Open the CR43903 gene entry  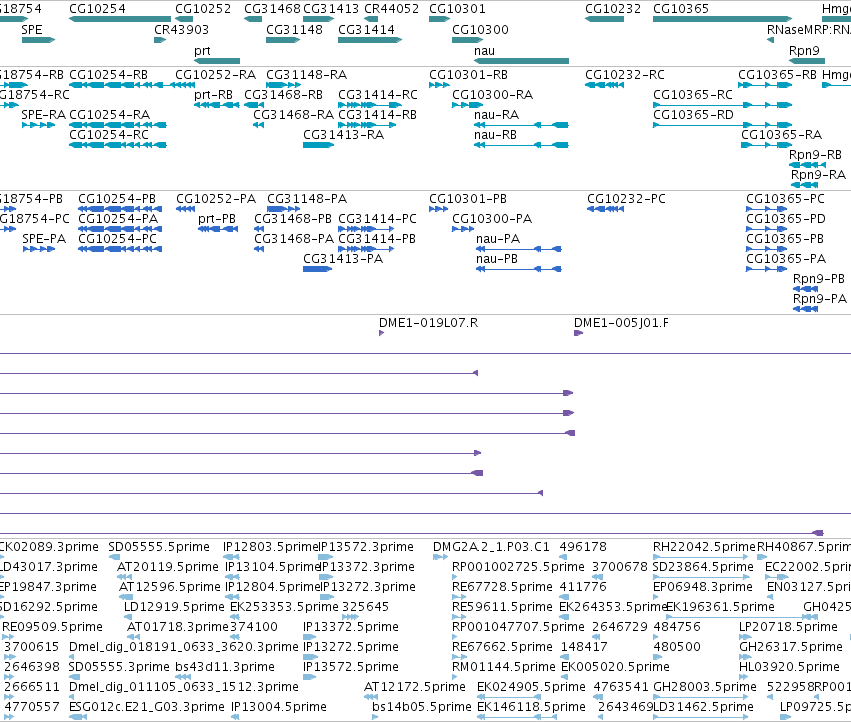181,29
